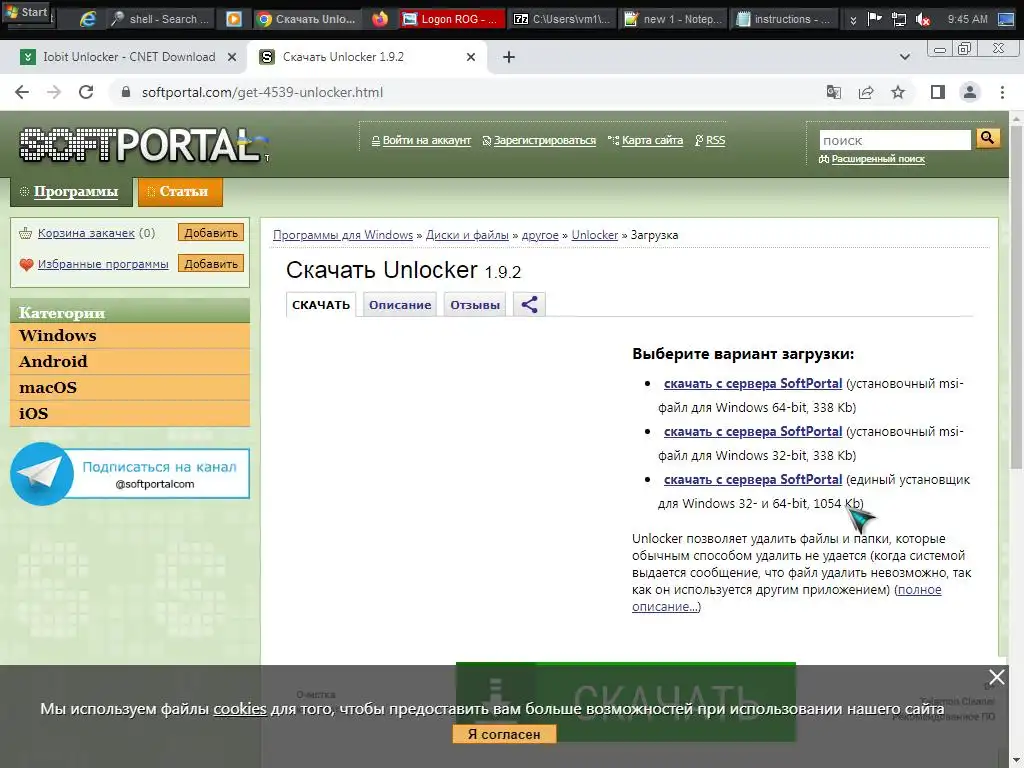1024x768 pixels.
Task: Click Unlocker breadcrumb link
Action: pyautogui.click(x=594, y=235)
